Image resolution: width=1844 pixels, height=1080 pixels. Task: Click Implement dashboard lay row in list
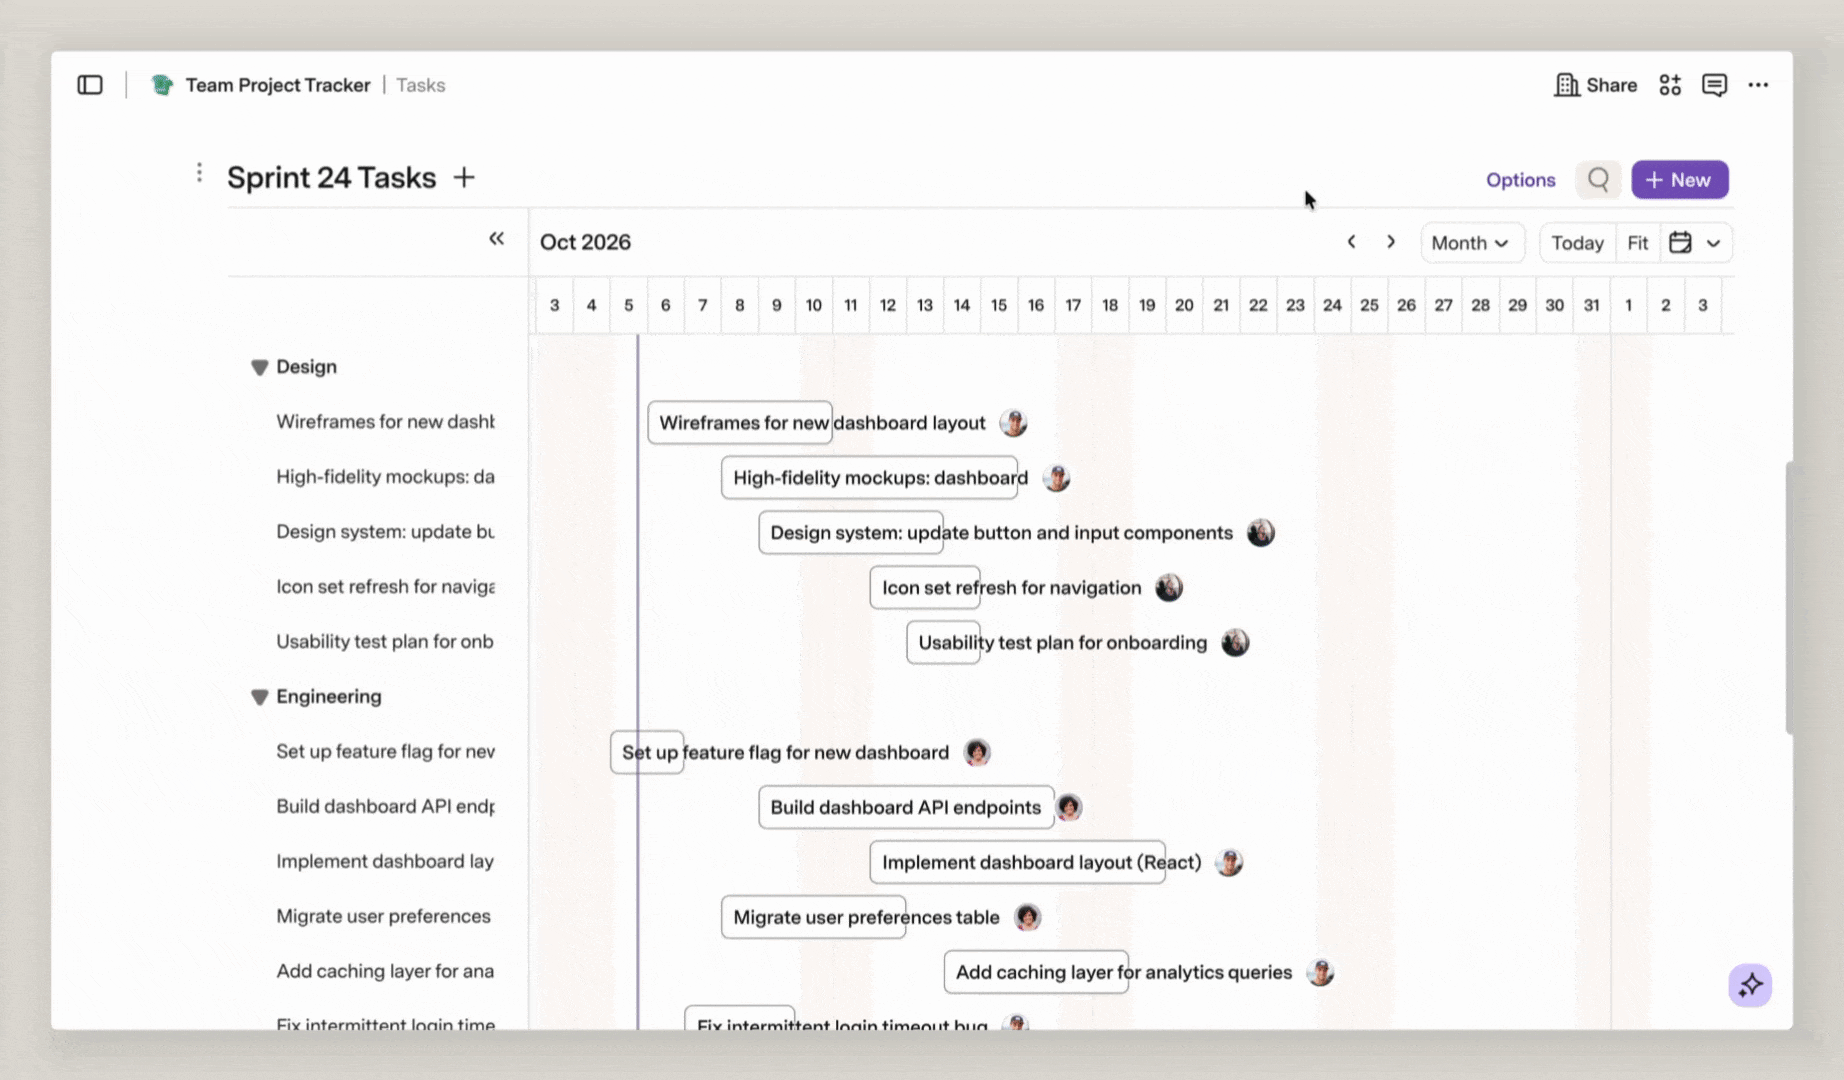coord(385,862)
